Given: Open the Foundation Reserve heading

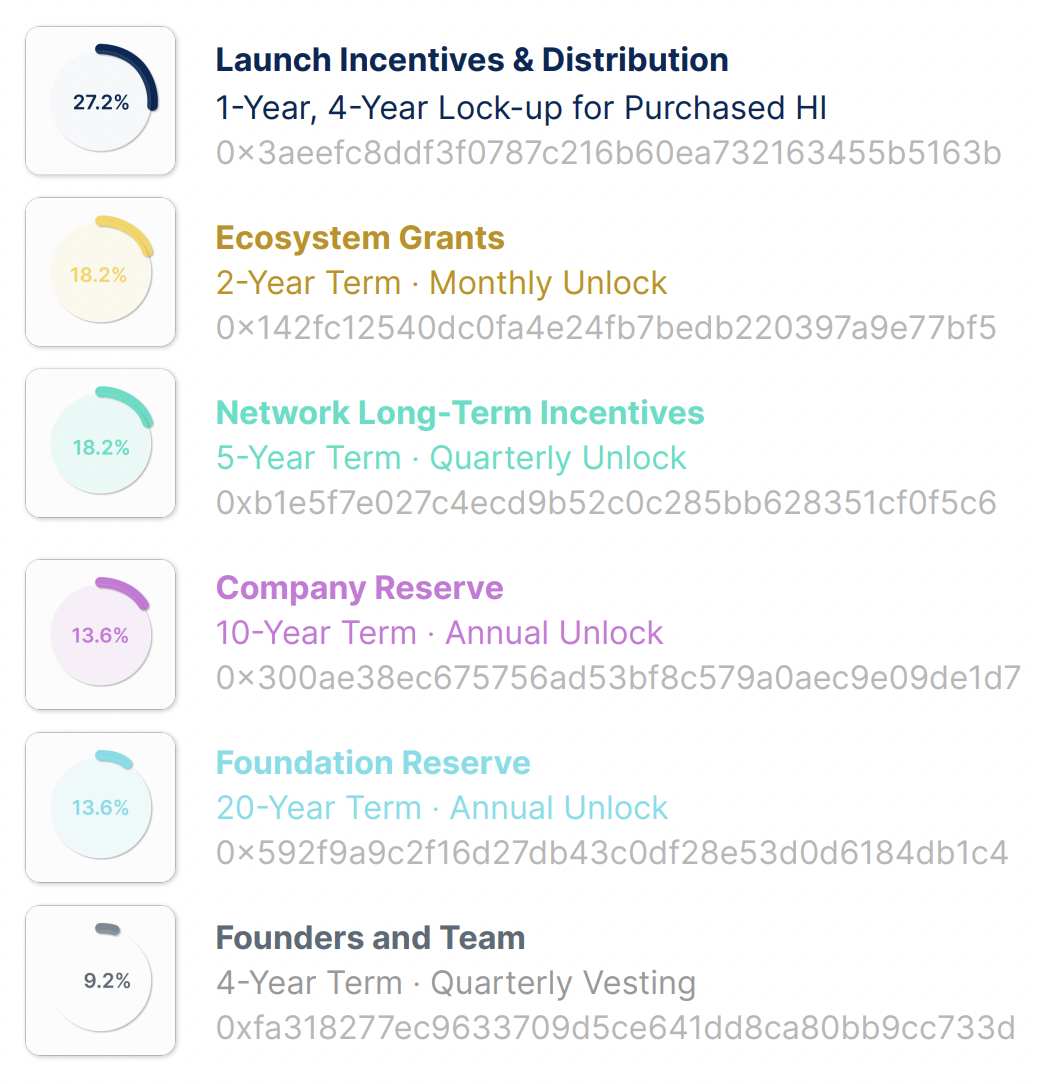Looking at the screenshot, I should tap(373, 763).
